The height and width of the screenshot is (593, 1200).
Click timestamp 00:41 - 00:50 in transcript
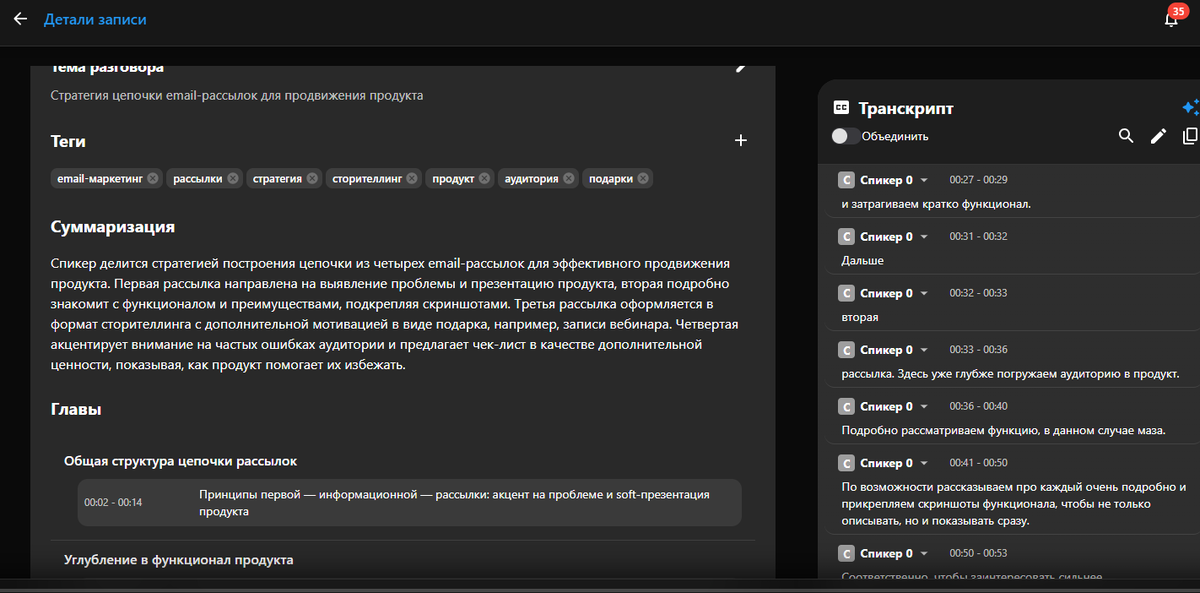(x=978, y=463)
